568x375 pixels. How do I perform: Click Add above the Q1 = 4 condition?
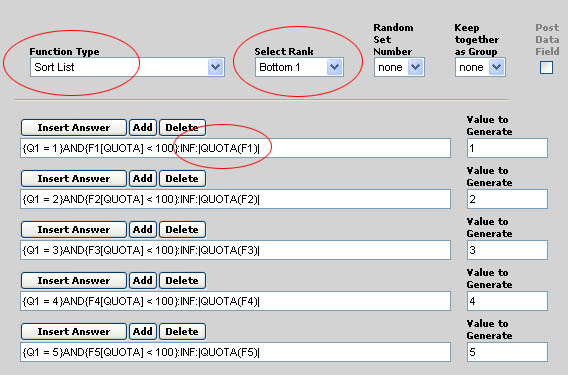pyautogui.click(x=143, y=281)
